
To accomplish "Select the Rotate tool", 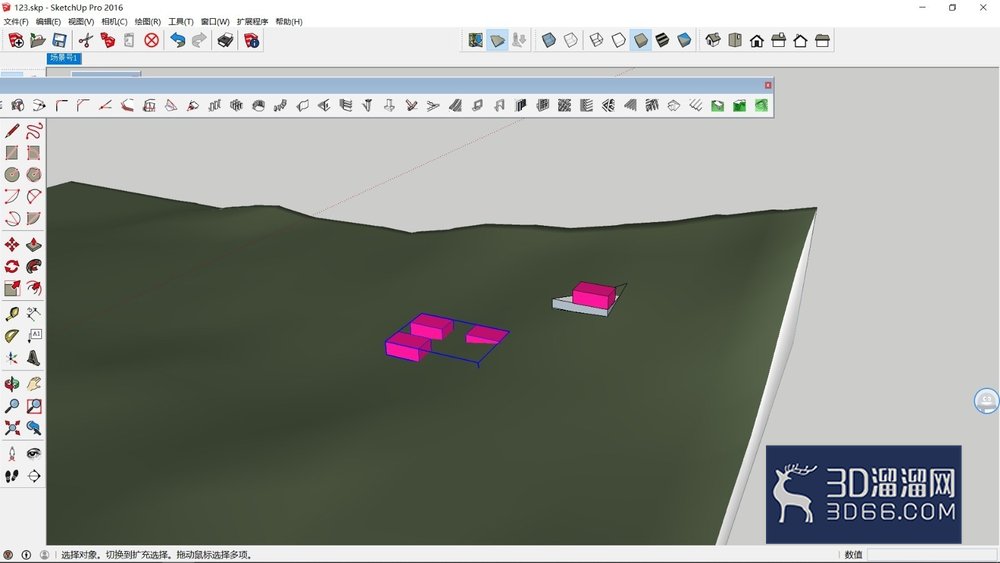I will [12, 267].
